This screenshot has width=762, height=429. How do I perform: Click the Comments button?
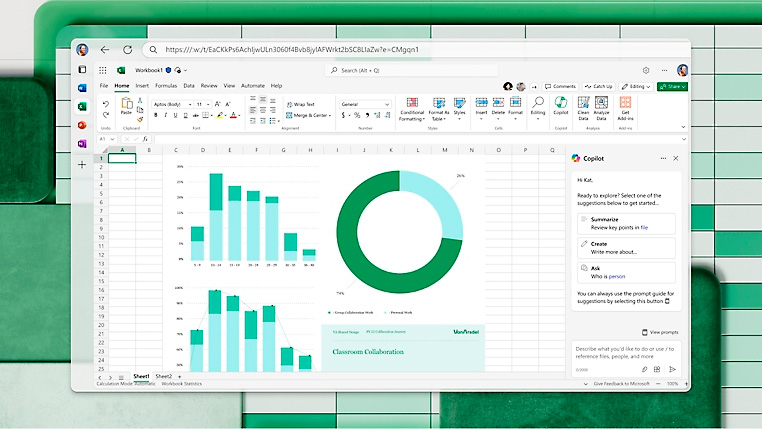(562, 86)
